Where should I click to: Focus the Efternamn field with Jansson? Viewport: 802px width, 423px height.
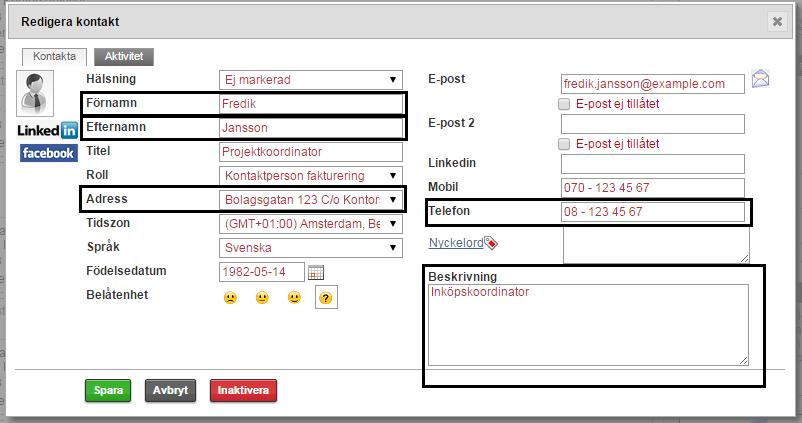point(310,128)
